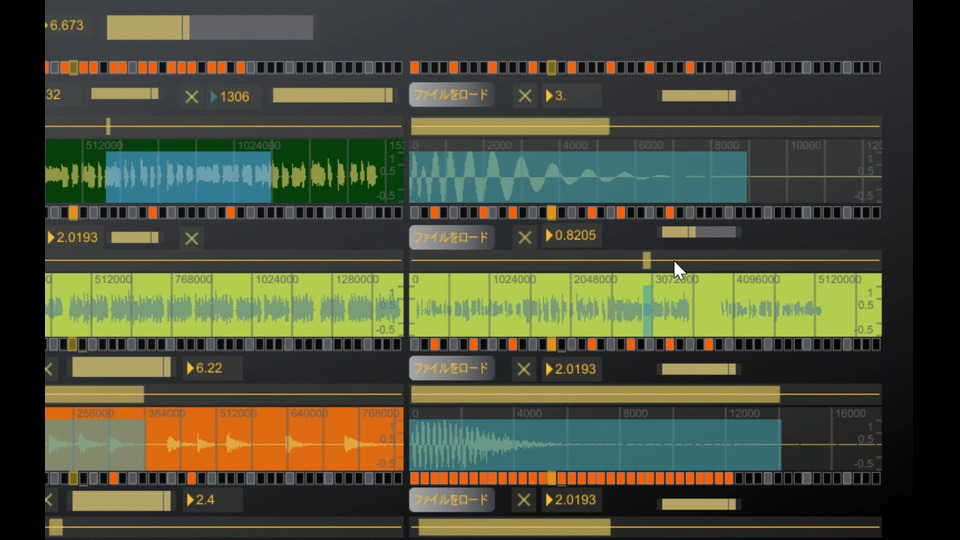Click the triangle of the 2.4 number box
The height and width of the screenshot is (540, 960).
coord(190,500)
